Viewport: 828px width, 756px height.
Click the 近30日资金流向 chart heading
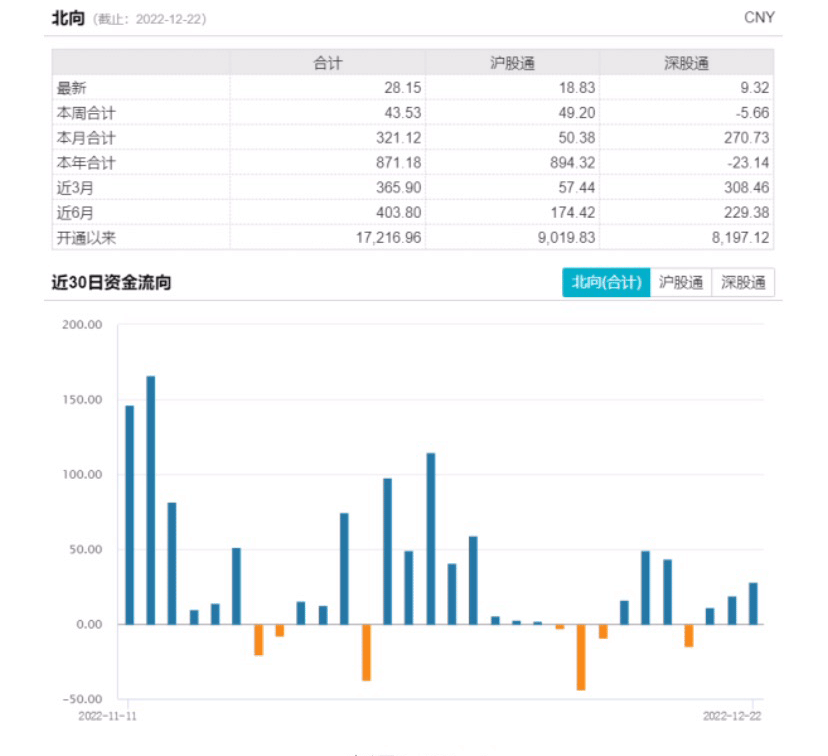pyautogui.click(x=111, y=283)
